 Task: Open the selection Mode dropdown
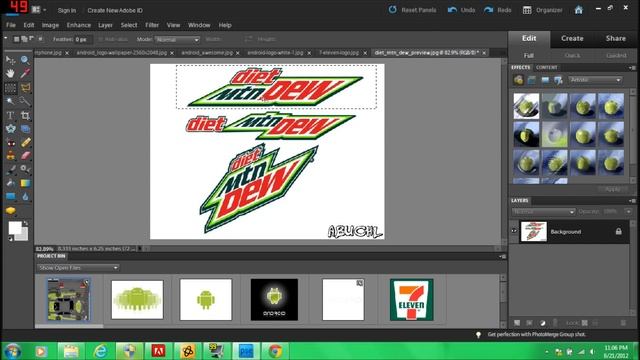(x=177, y=40)
